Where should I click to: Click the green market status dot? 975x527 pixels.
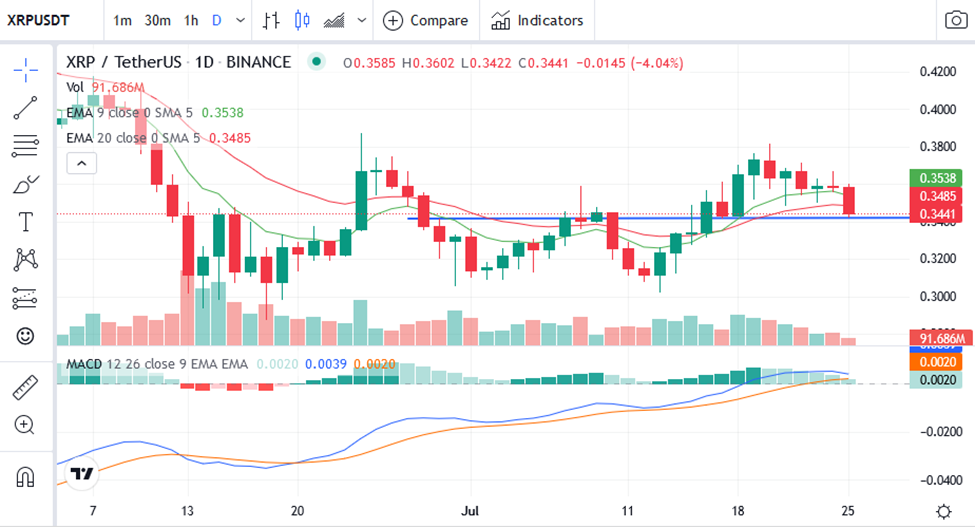[x=317, y=62]
